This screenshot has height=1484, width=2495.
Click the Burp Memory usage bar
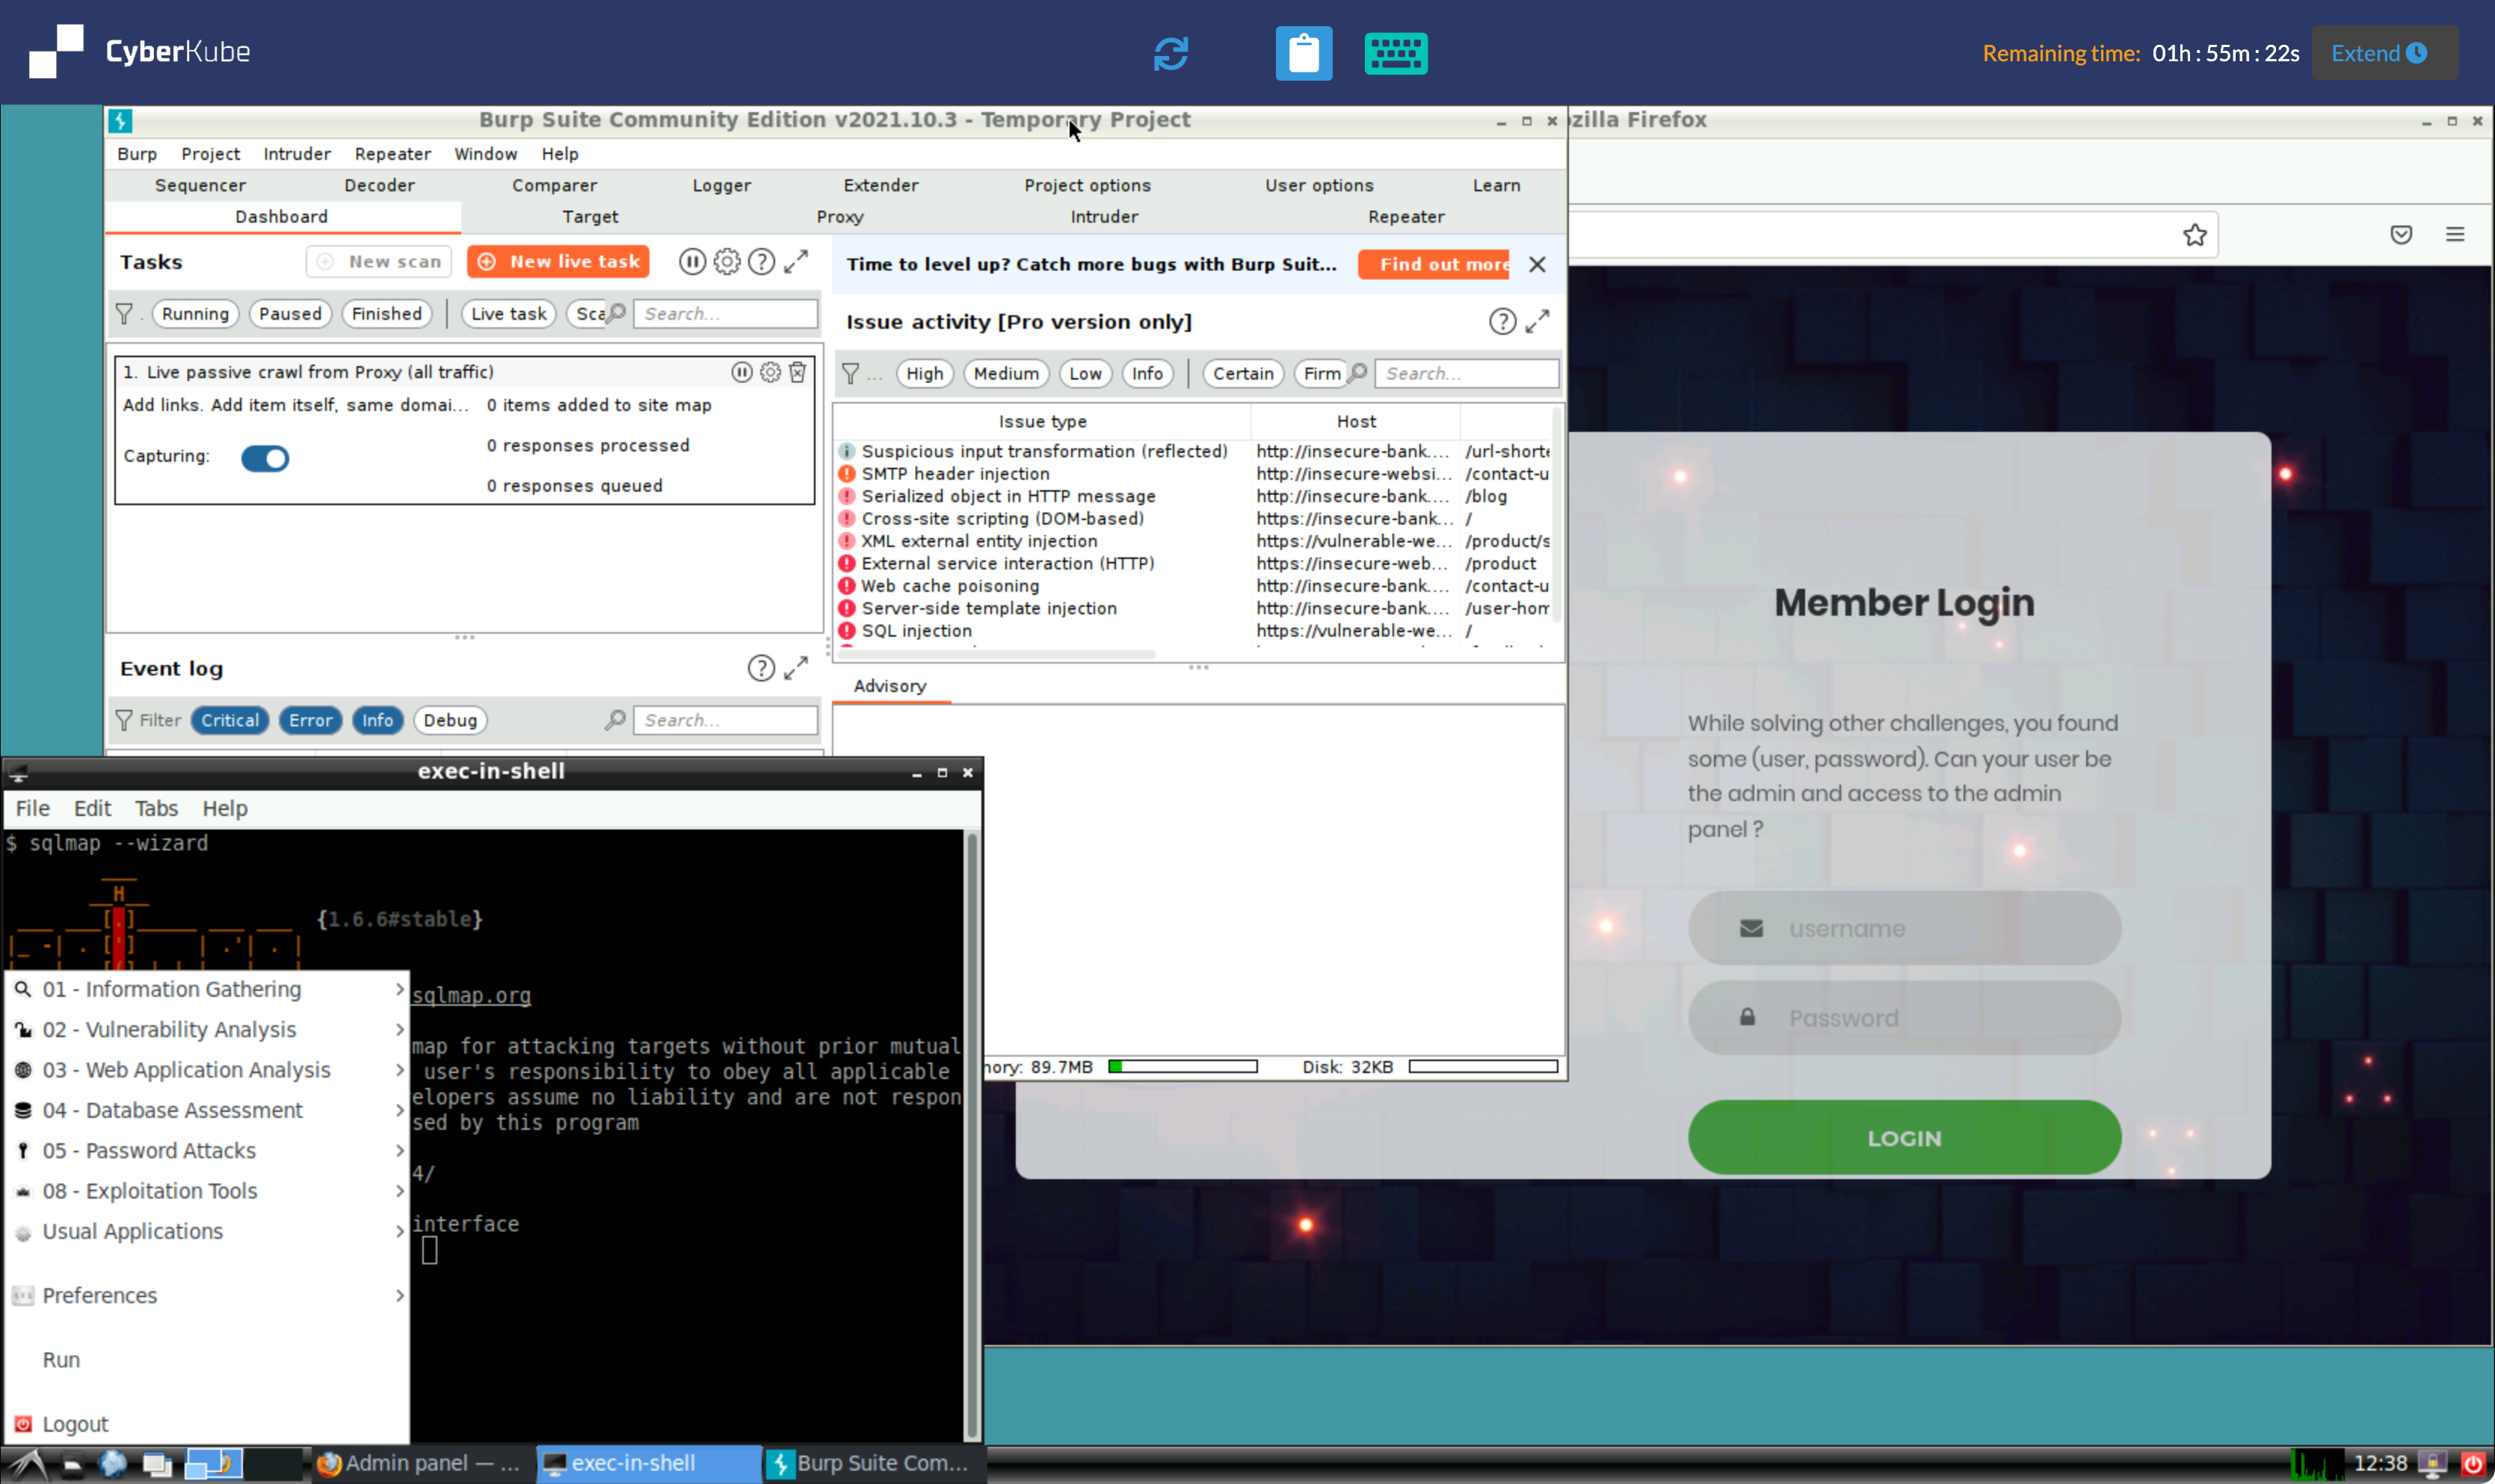click(x=1183, y=1067)
